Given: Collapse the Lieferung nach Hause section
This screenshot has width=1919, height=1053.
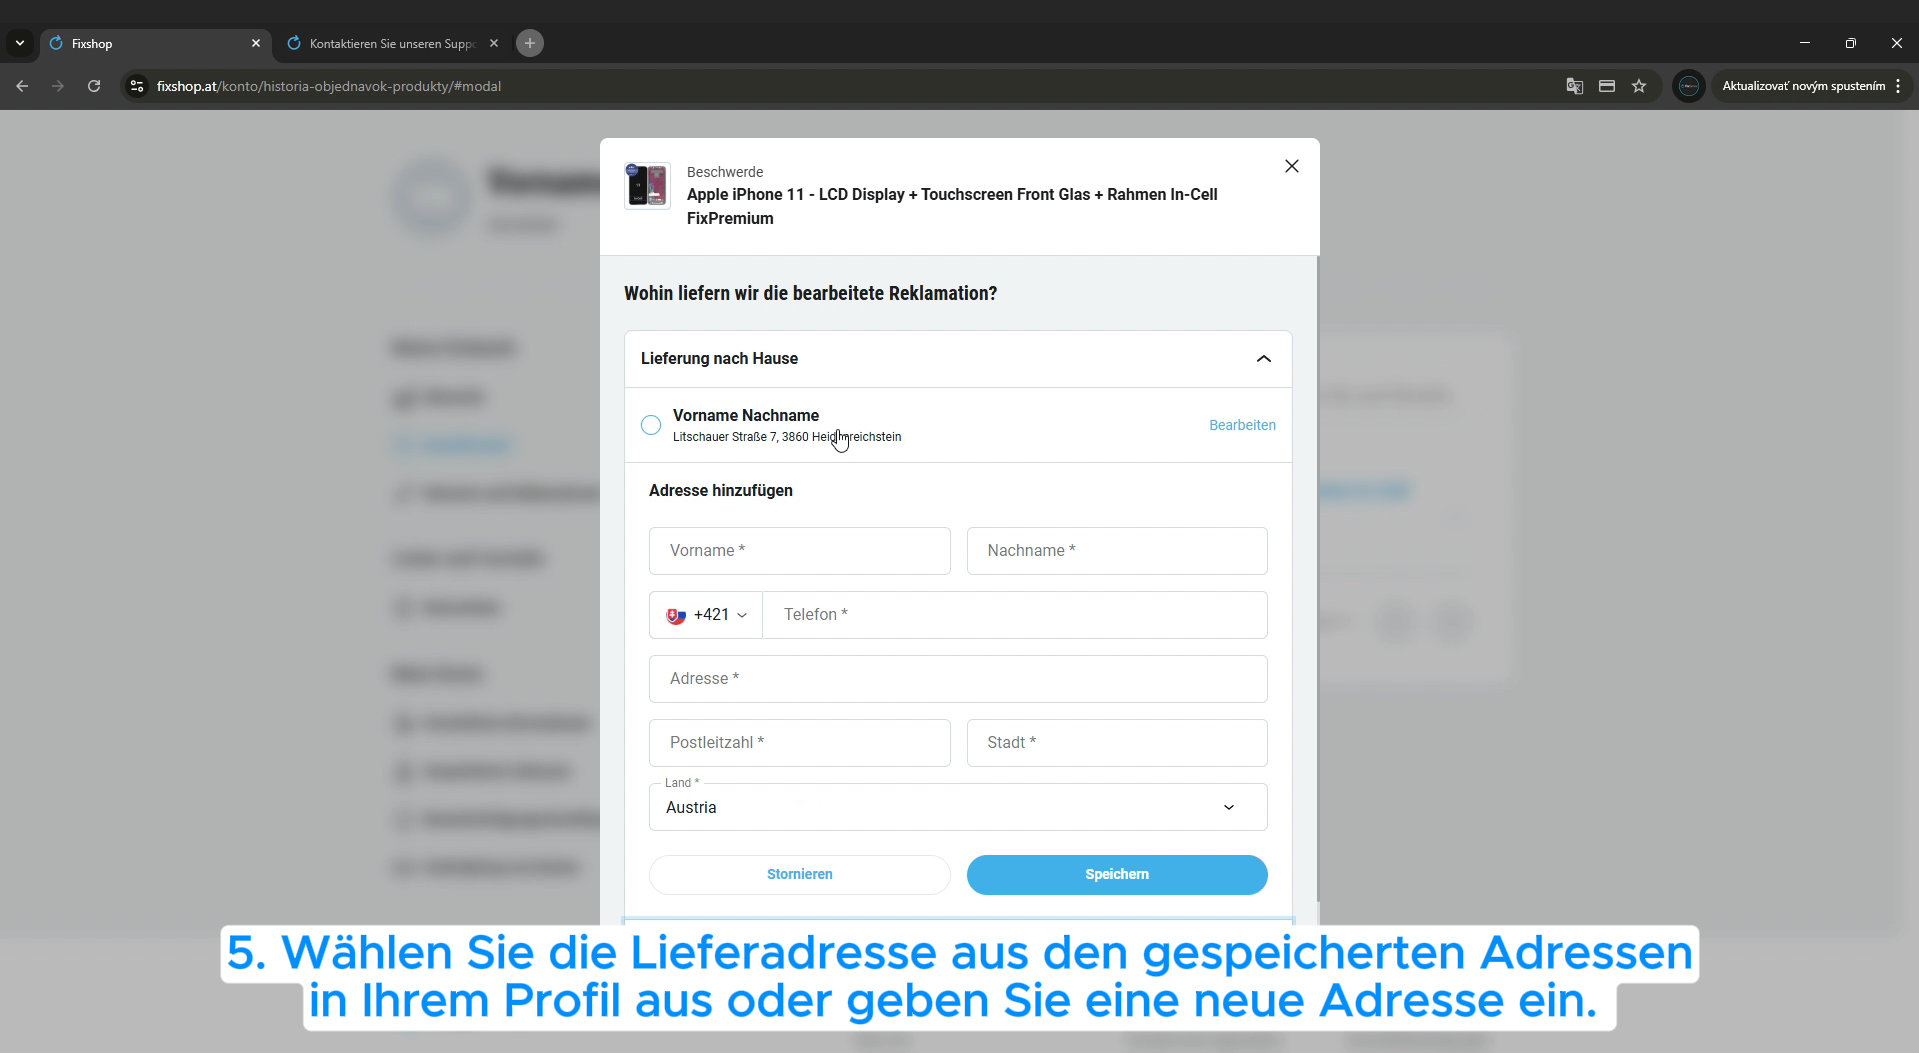Looking at the screenshot, I should click(1263, 359).
